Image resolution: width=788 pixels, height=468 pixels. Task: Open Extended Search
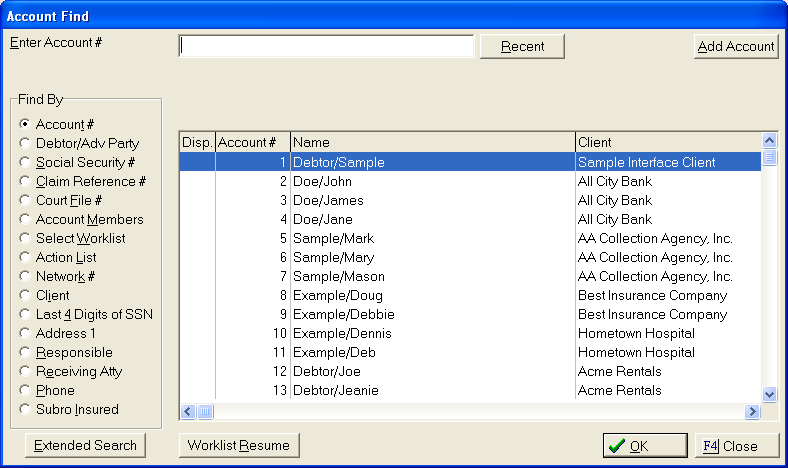(x=85, y=445)
